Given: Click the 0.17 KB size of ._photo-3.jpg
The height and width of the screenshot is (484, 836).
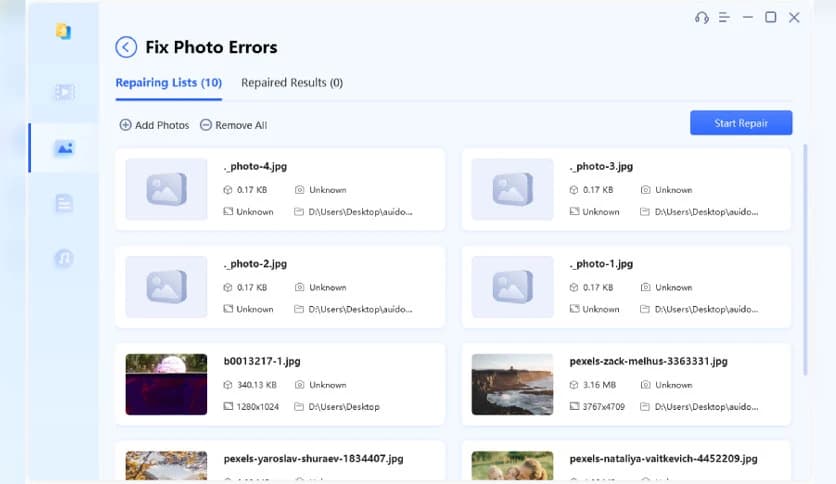Looking at the screenshot, I should [598, 190].
